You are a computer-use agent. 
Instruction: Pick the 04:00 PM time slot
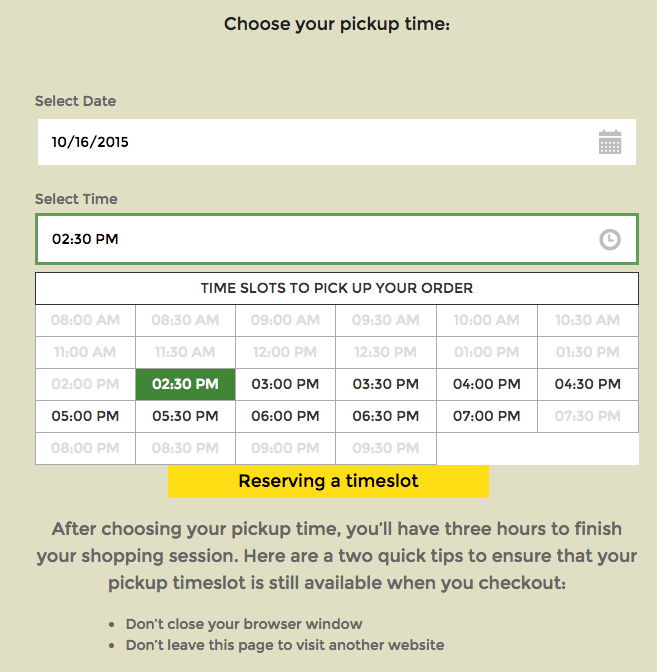(487, 384)
